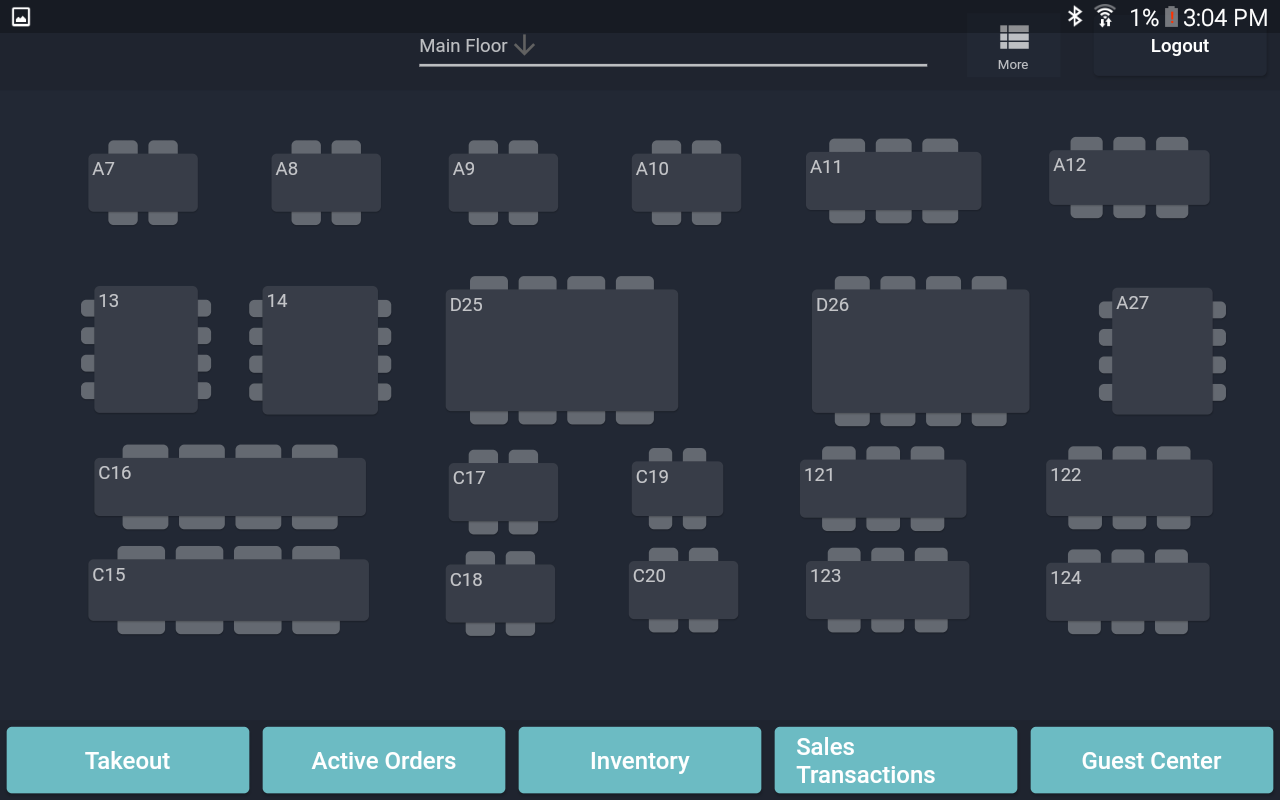Image resolution: width=1280 pixels, height=800 pixels.
Task: Select table A8
Action: pos(326,182)
